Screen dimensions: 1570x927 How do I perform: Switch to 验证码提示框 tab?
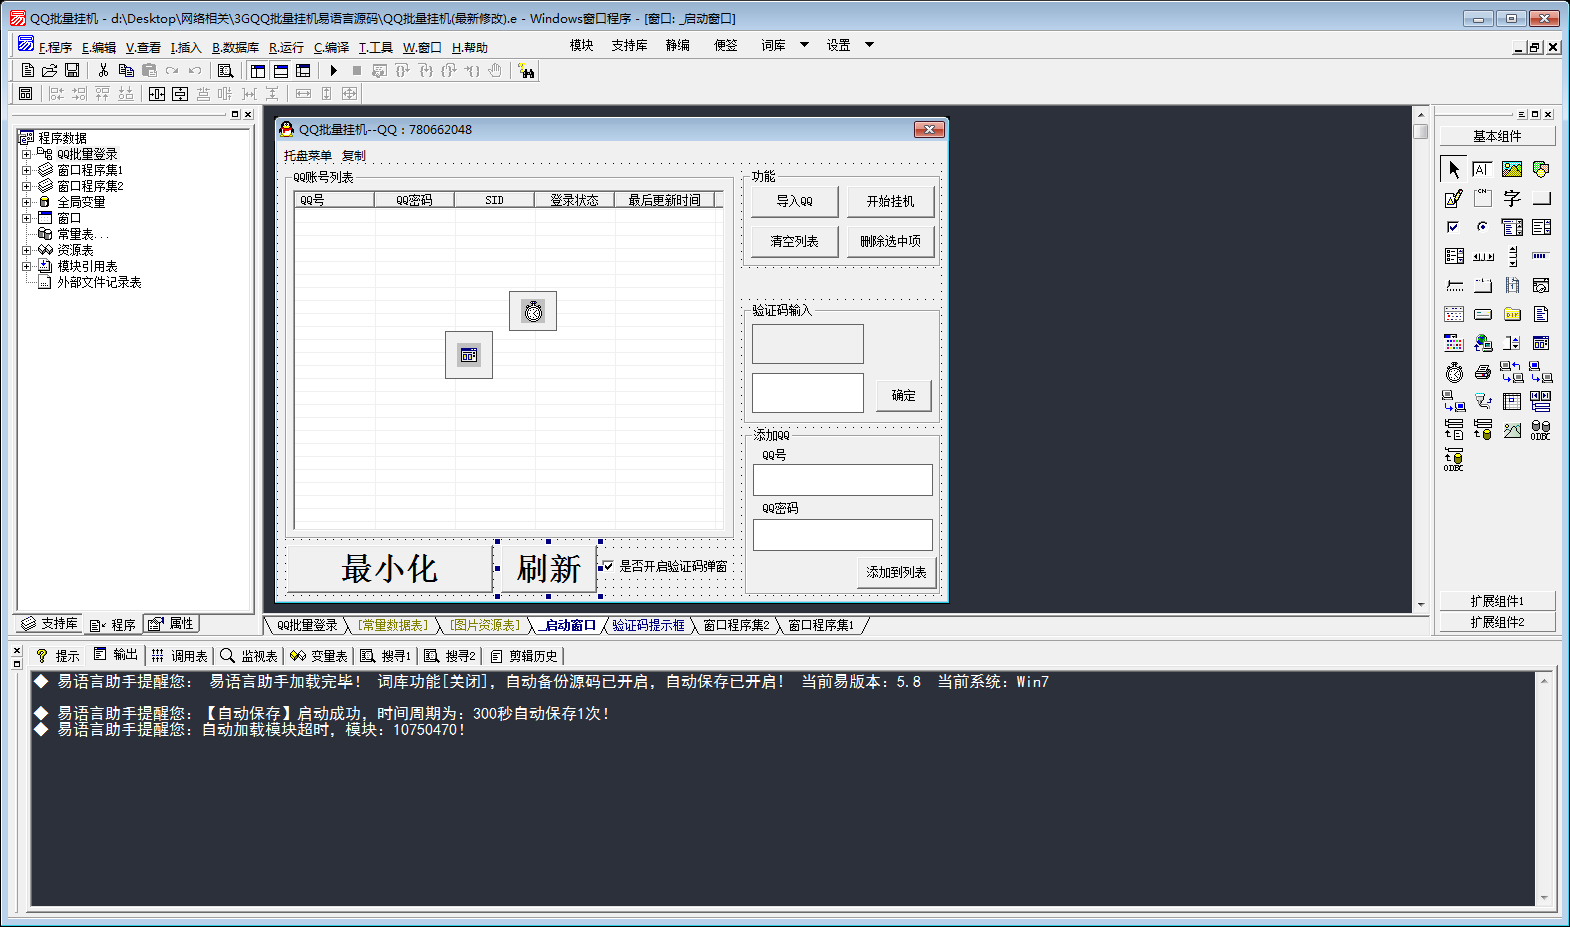(648, 625)
